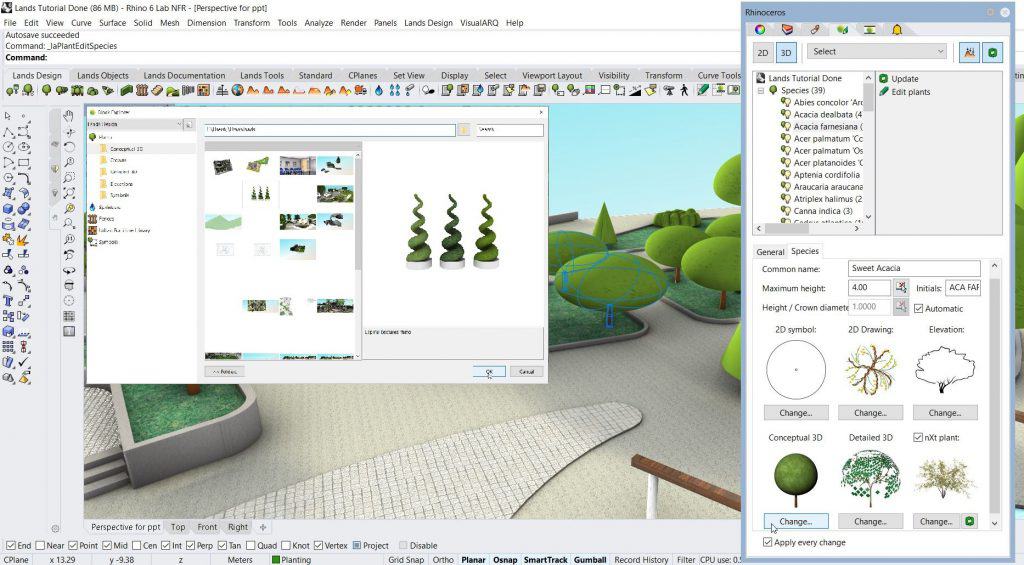The width and height of the screenshot is (1024, 565).
Task: Toggle the Point osnap checkbox
Action: click(73, 545)
